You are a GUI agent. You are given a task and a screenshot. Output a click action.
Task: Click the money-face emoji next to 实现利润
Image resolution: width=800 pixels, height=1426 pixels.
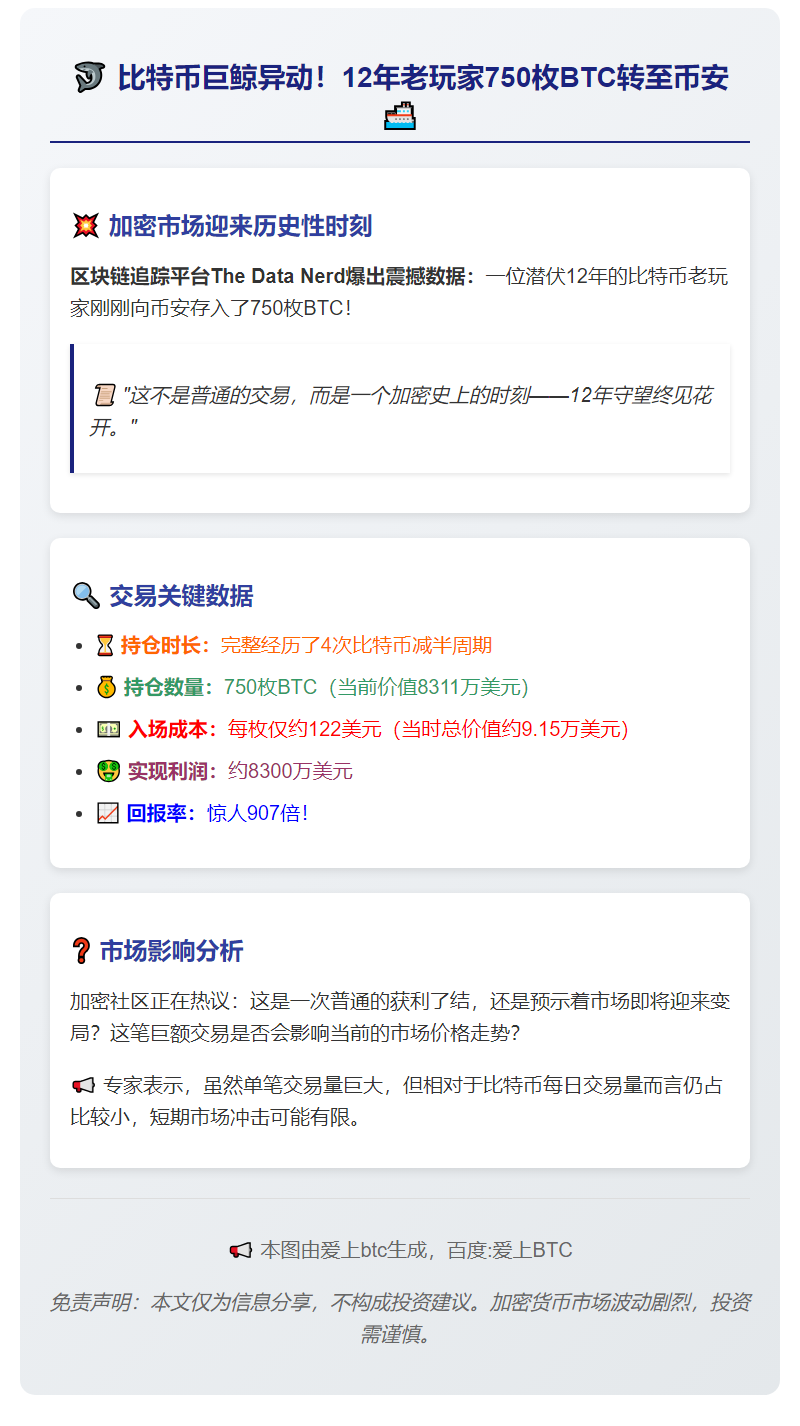[x=108, y=771]
